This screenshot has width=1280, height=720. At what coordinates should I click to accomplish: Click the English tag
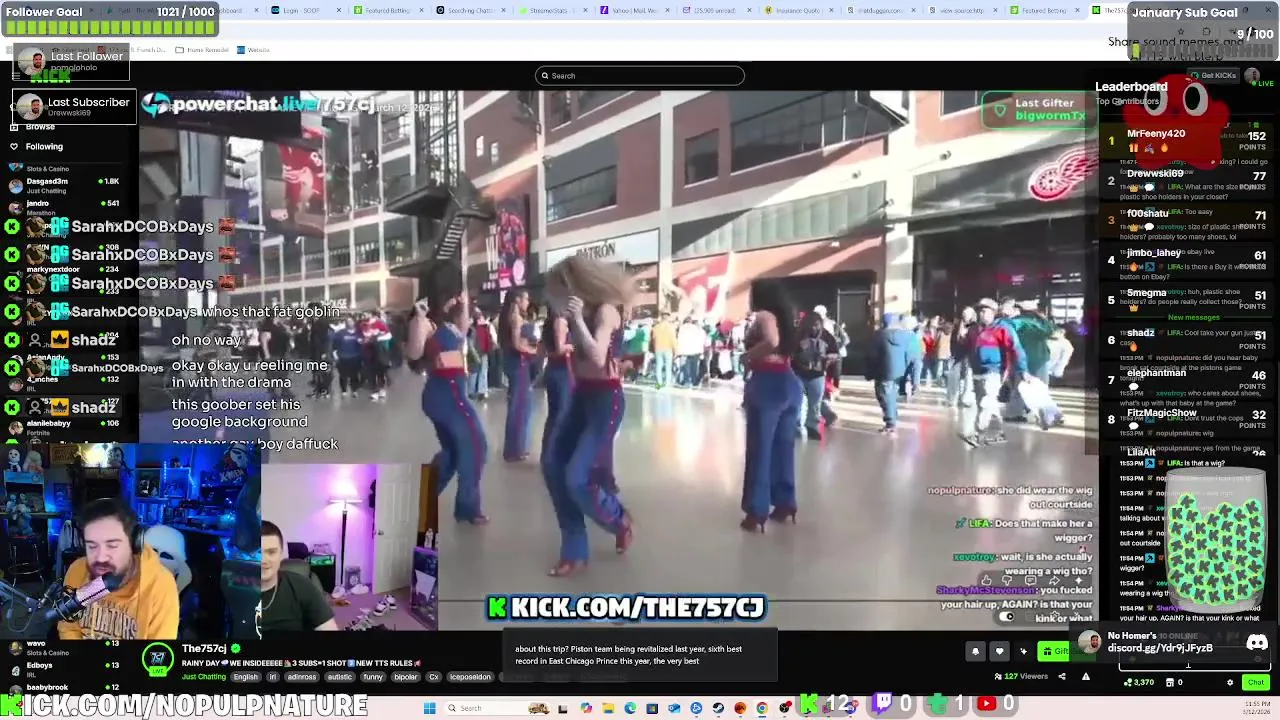[x=246, y=677]
